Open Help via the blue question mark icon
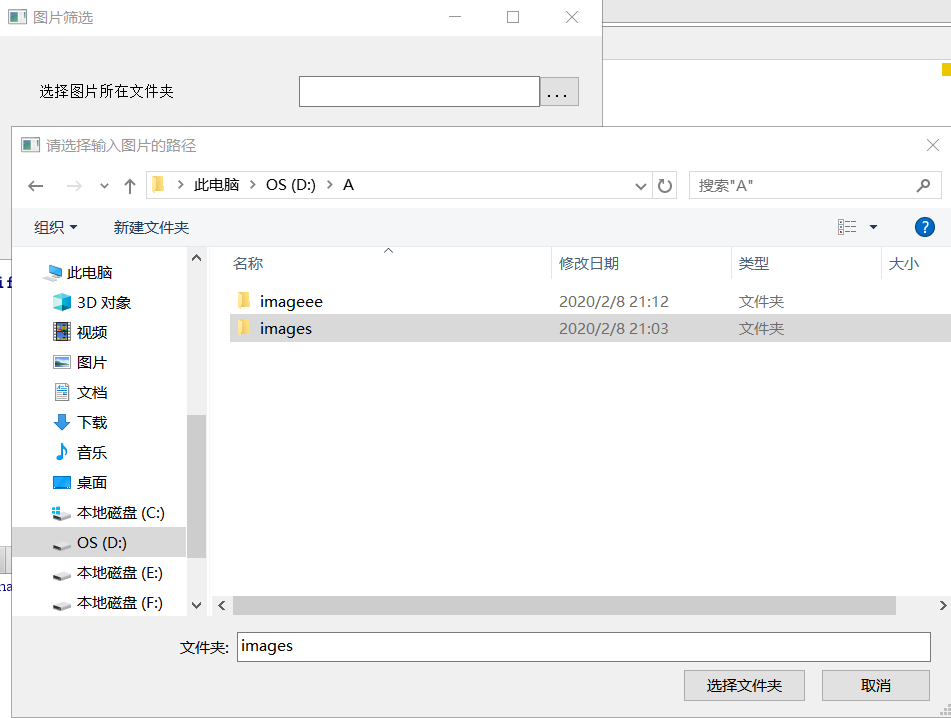 click(924, 226)
